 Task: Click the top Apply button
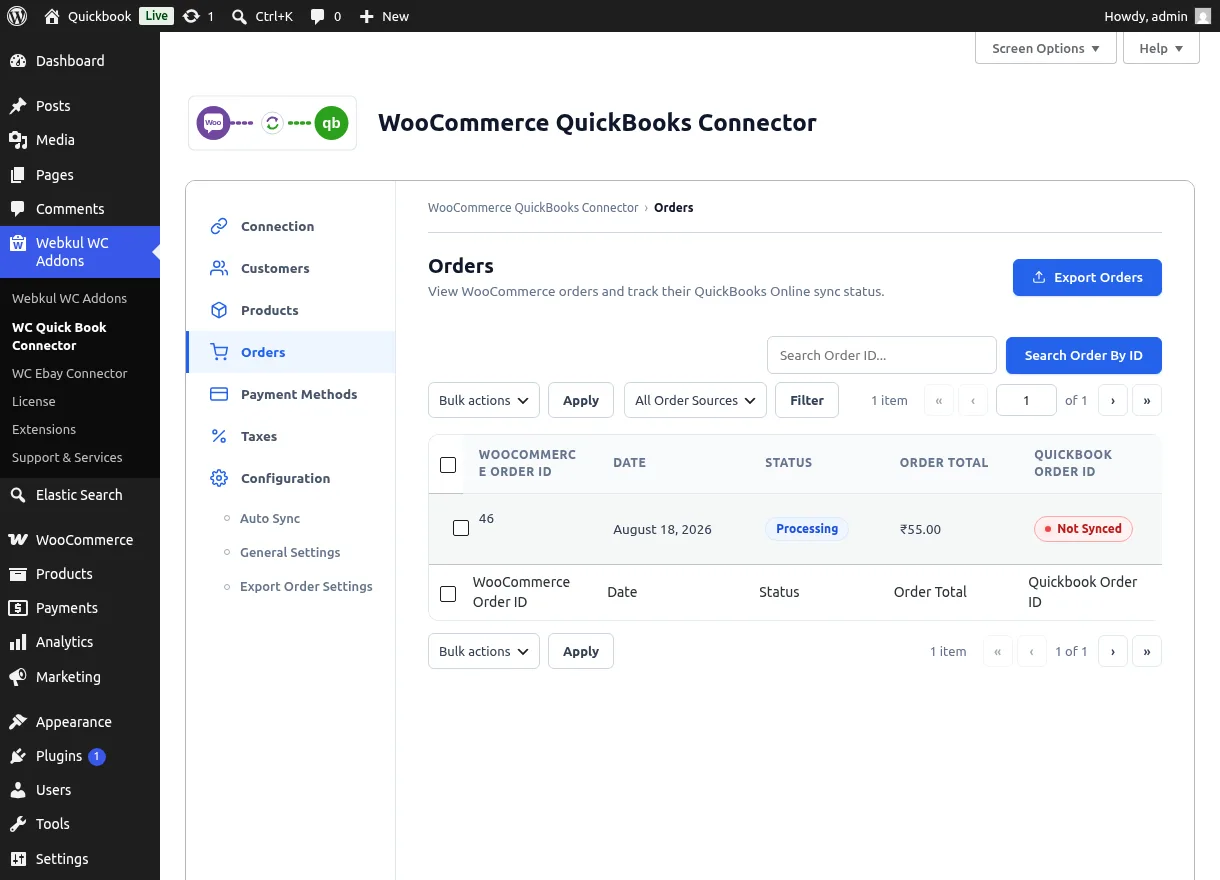coord(581,400)
